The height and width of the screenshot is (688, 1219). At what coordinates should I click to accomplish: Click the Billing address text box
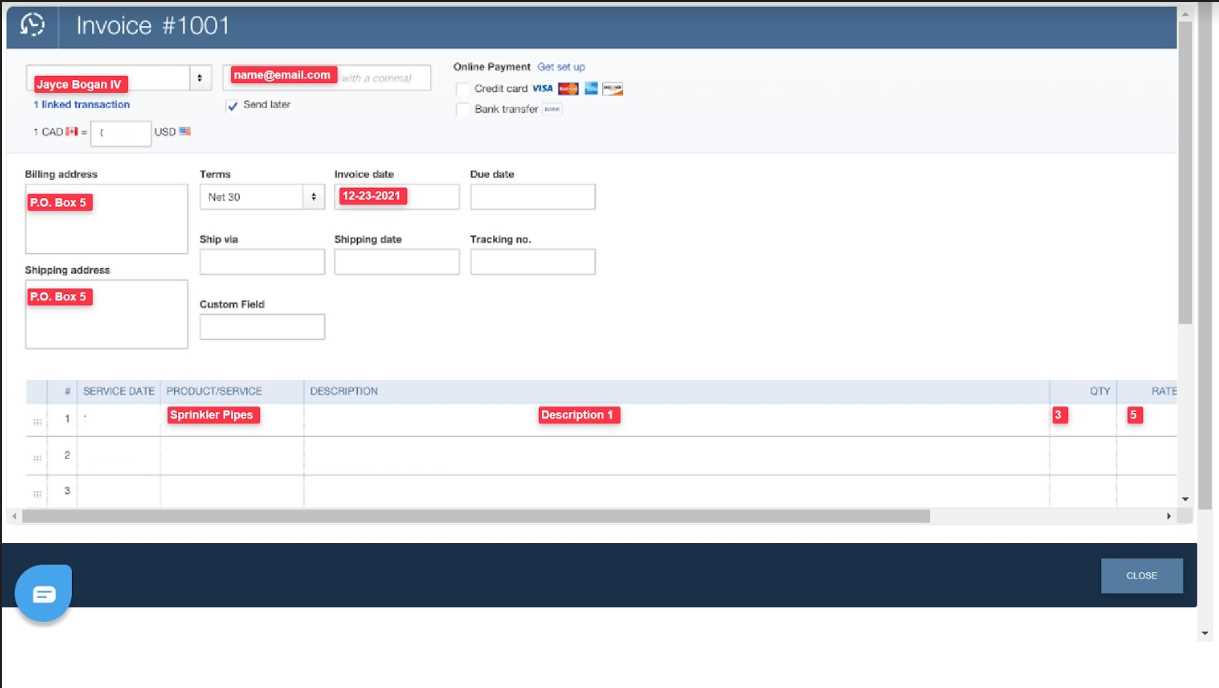pyautogui.click(x=106, y=219)
